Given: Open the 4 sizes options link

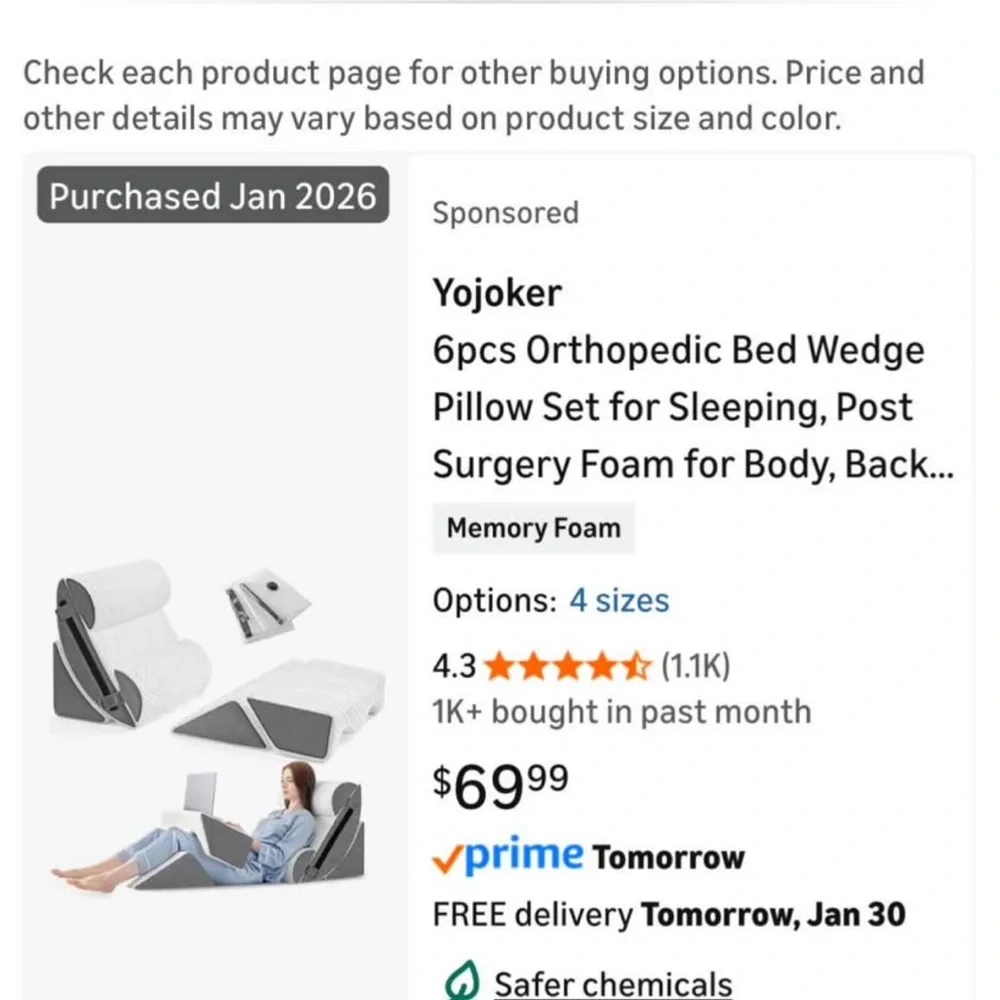Looking at the screenshot, I should click(619, 601).
